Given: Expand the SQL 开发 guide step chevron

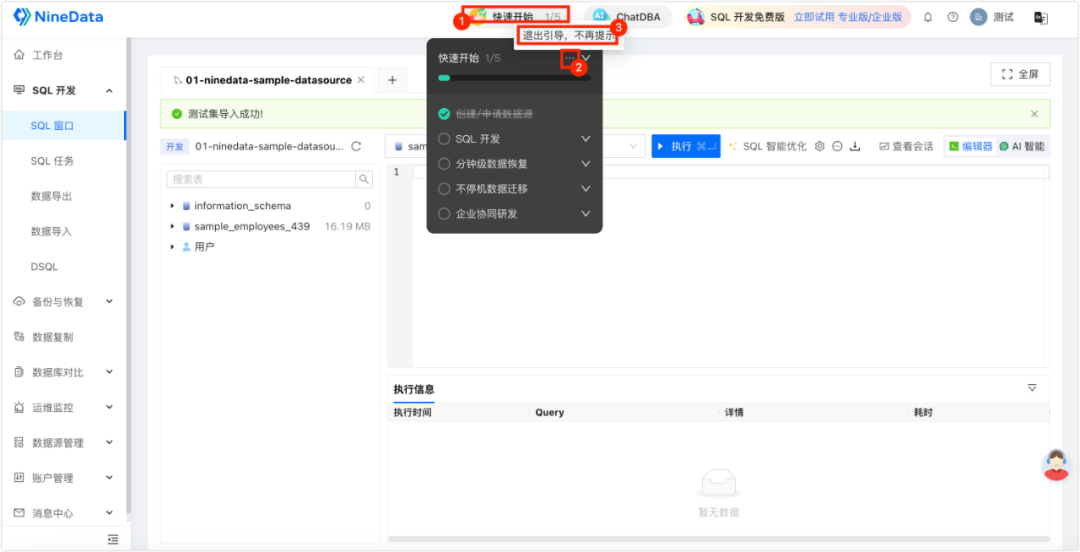Looking at the screenshot, I should point(586,139).
